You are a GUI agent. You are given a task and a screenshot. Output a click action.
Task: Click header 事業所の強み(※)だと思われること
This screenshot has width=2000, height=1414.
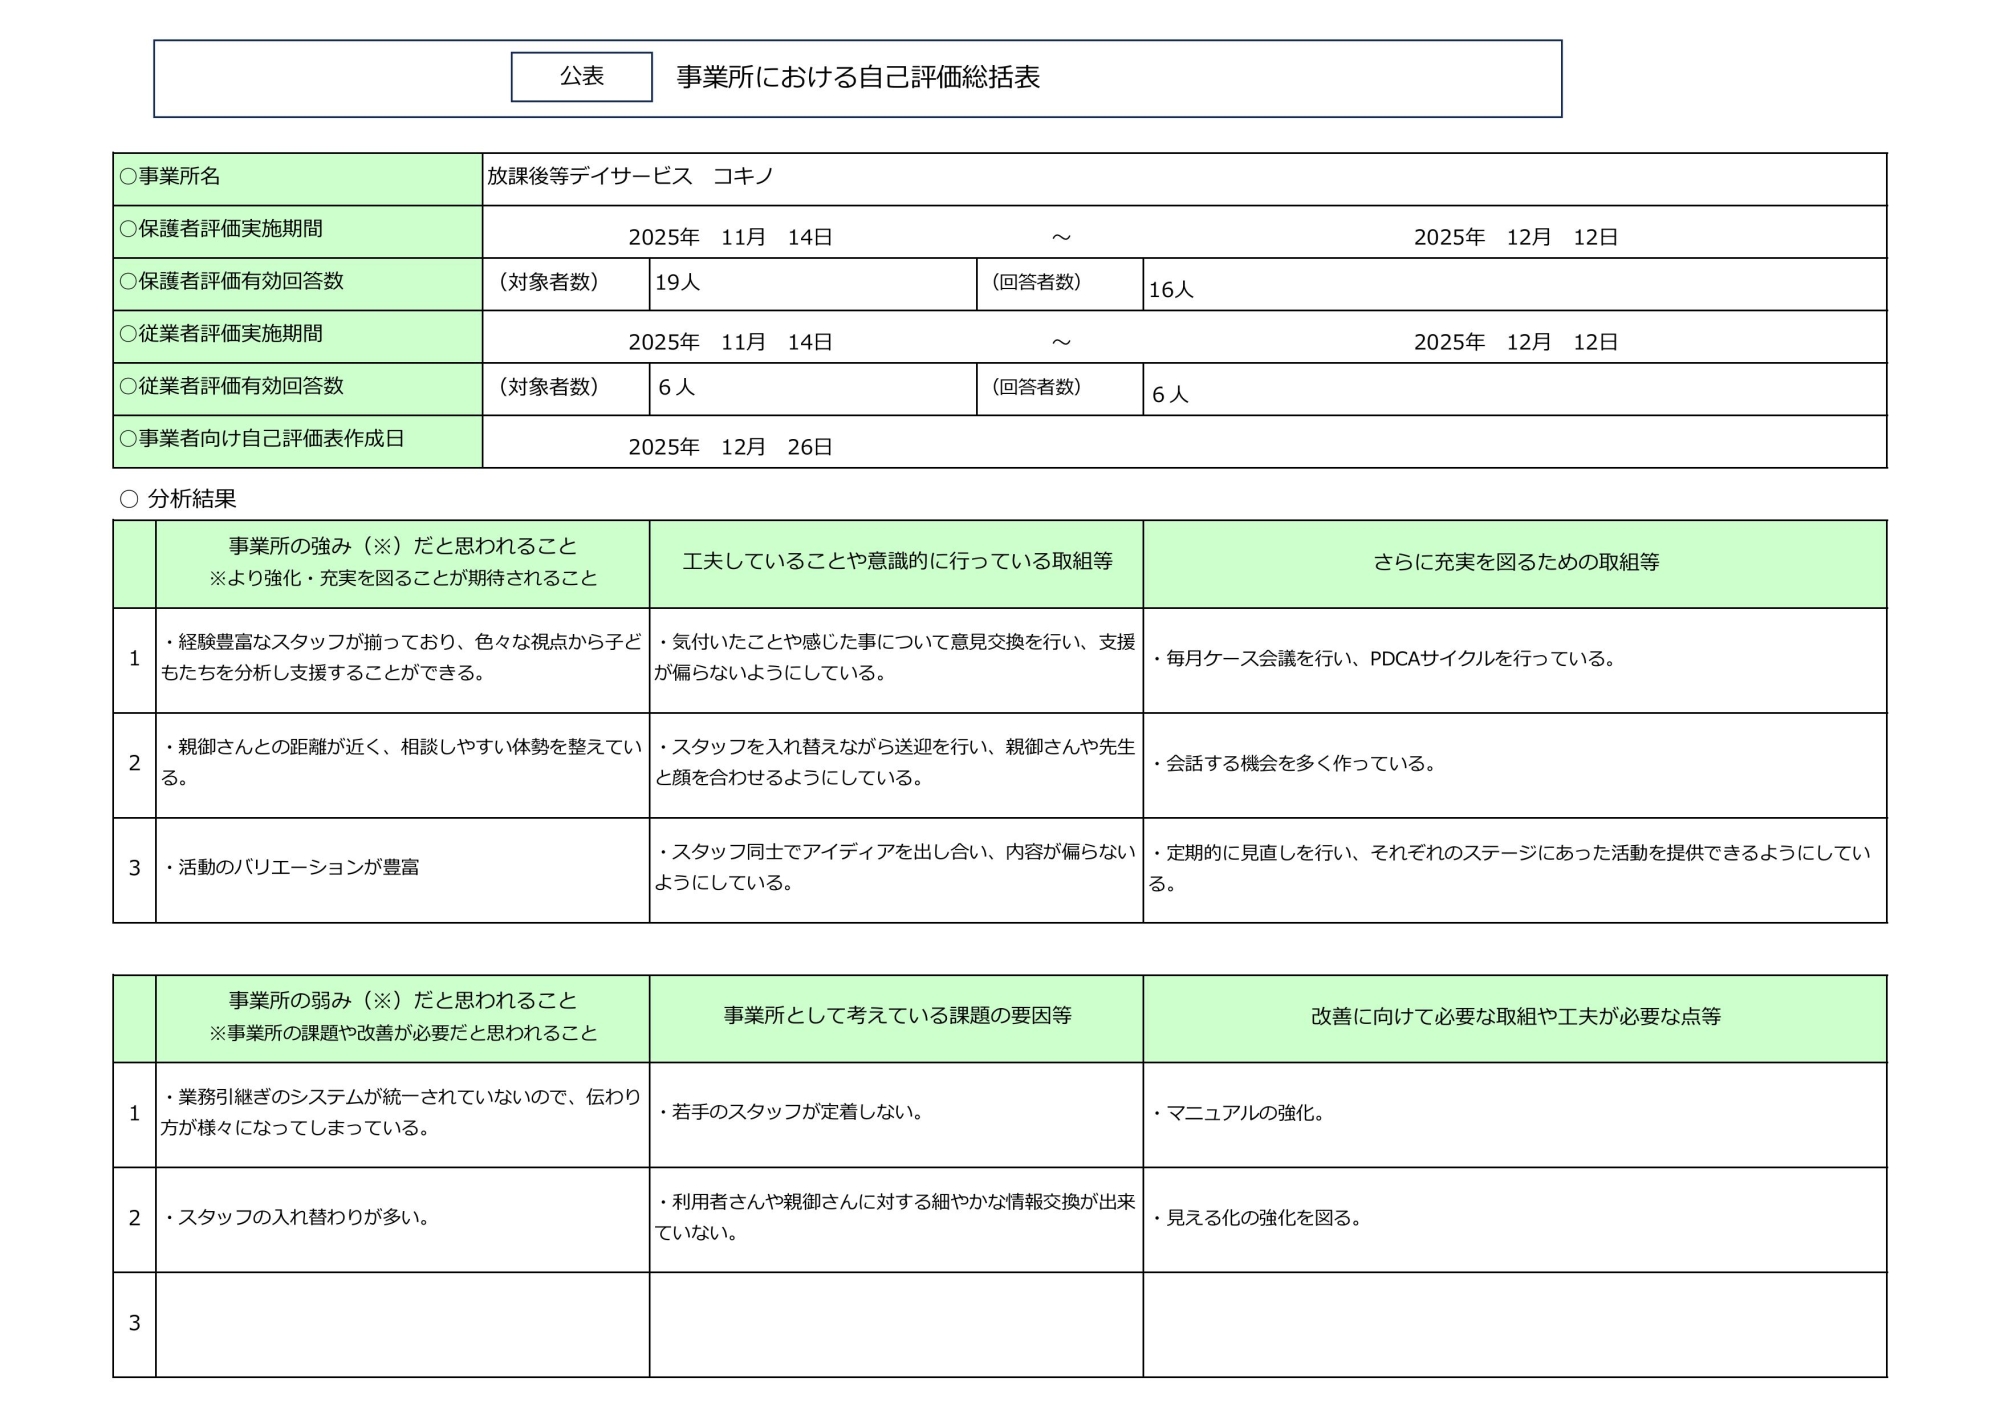(x=402, y=562)
